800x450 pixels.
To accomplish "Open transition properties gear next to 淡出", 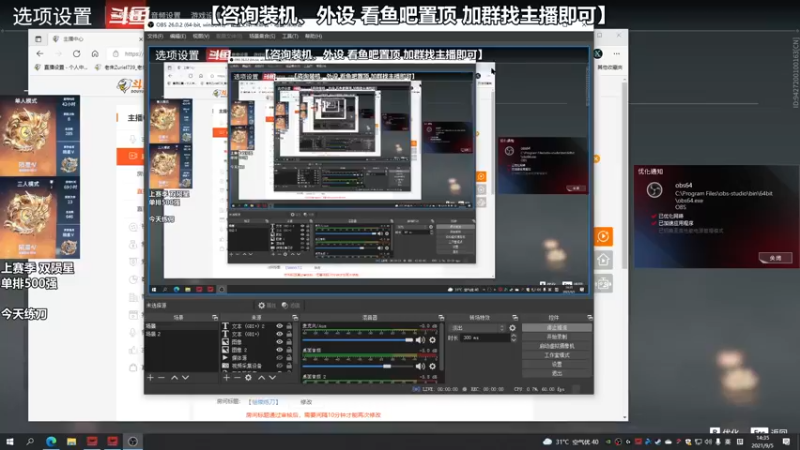I will tap(512, 328).
